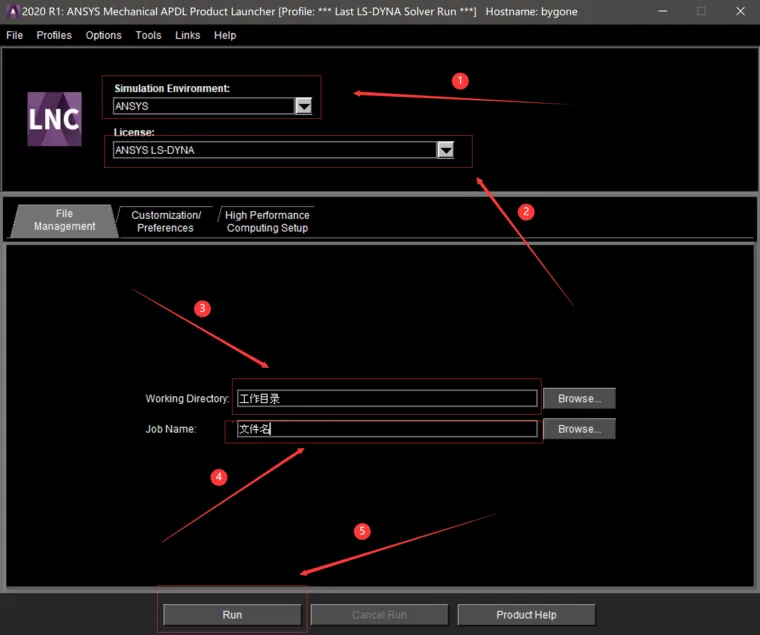Click the LNC product logo
The height and width of the screenshot is (635, 760).
click(x=54, y=119)
